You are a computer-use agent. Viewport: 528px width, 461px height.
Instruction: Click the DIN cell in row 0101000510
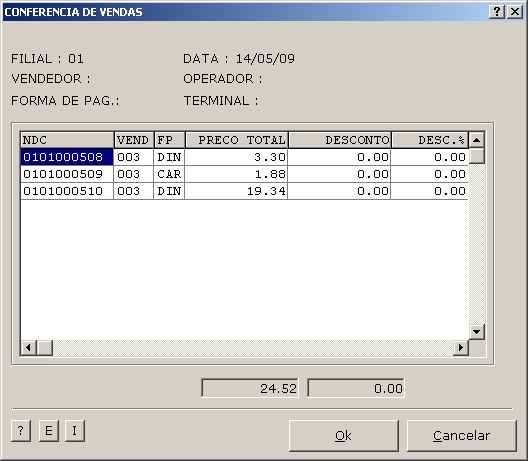[169, 191]
